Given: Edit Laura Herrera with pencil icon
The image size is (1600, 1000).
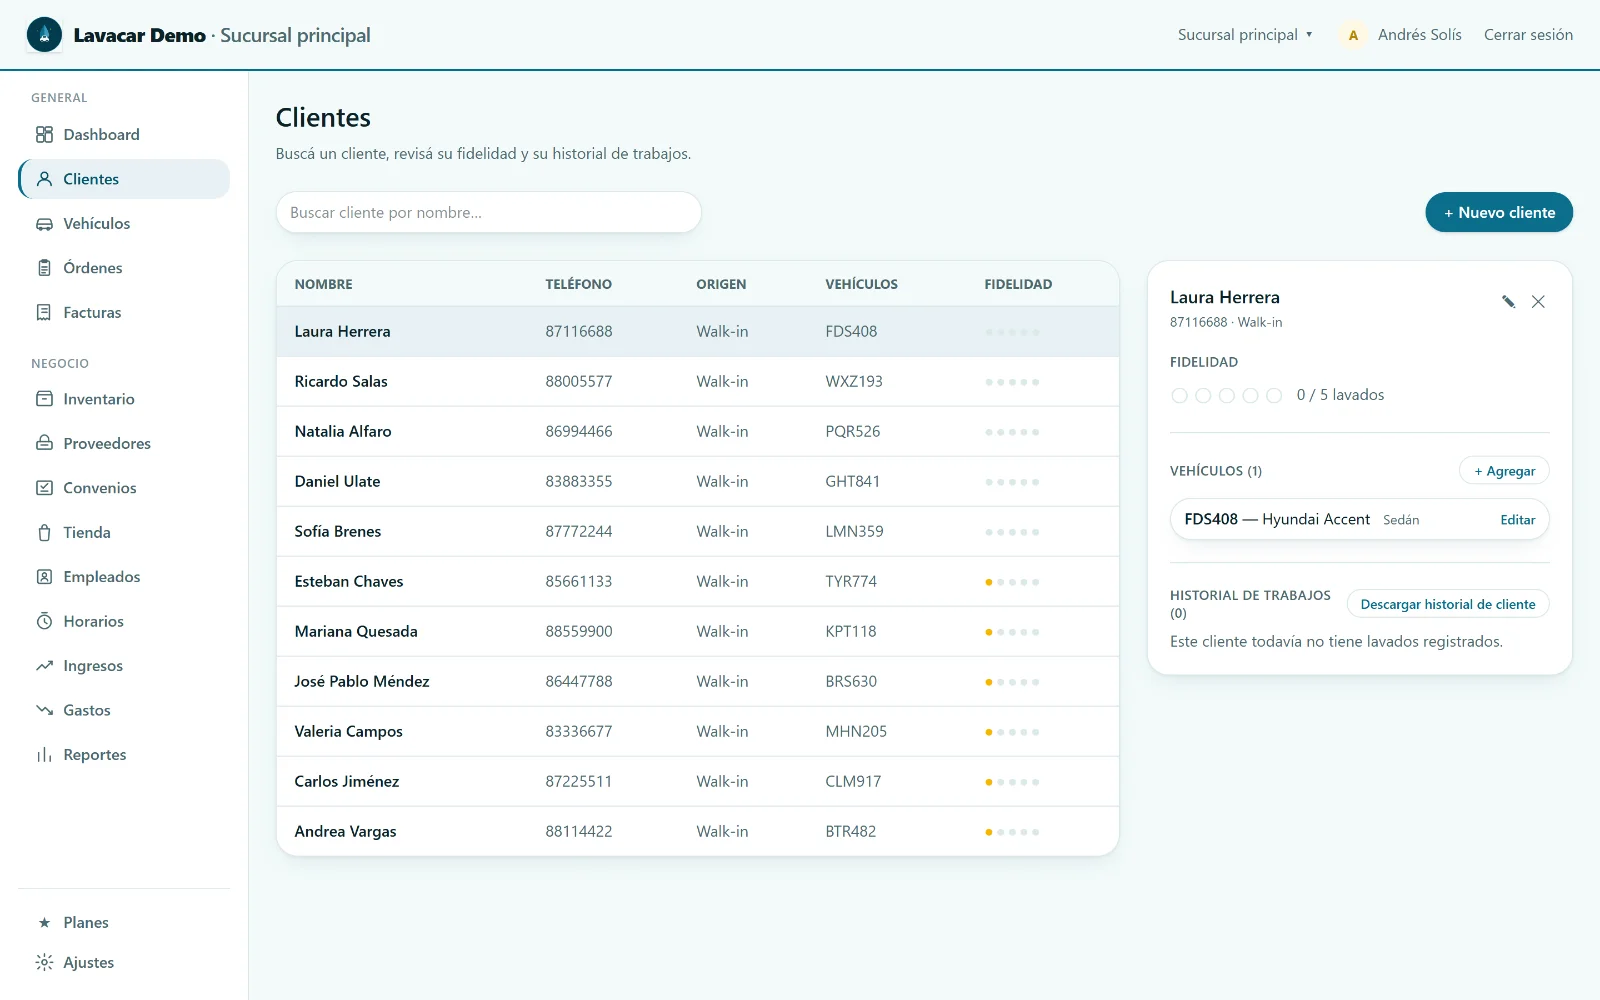Looking at the screenshot, I should click(1508, 302).
